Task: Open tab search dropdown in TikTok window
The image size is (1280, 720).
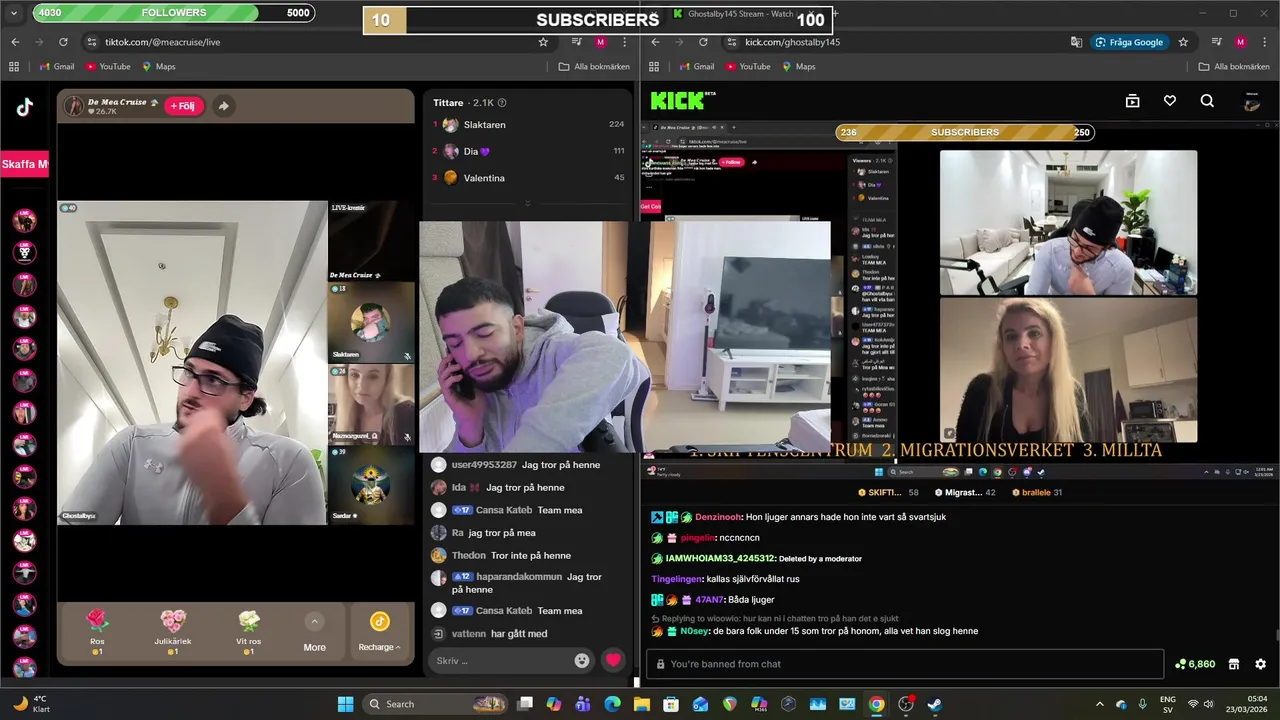Action: [14, 14]
